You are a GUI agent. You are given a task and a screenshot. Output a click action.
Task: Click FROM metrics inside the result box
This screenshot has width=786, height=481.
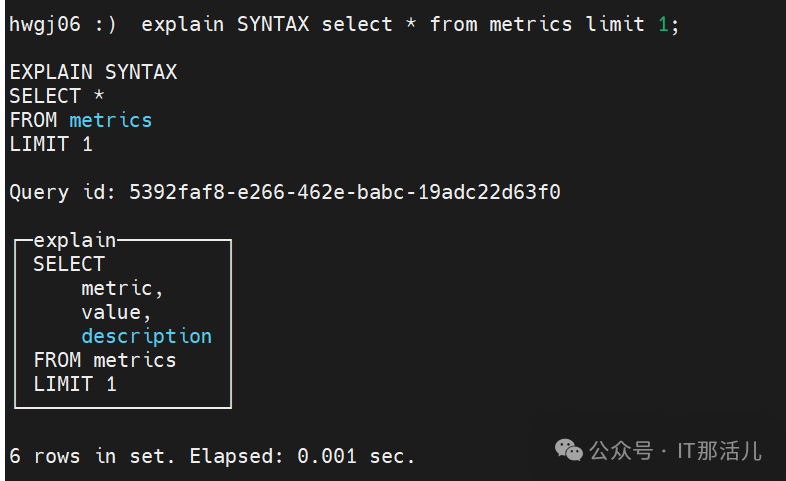tap(105, 360)
